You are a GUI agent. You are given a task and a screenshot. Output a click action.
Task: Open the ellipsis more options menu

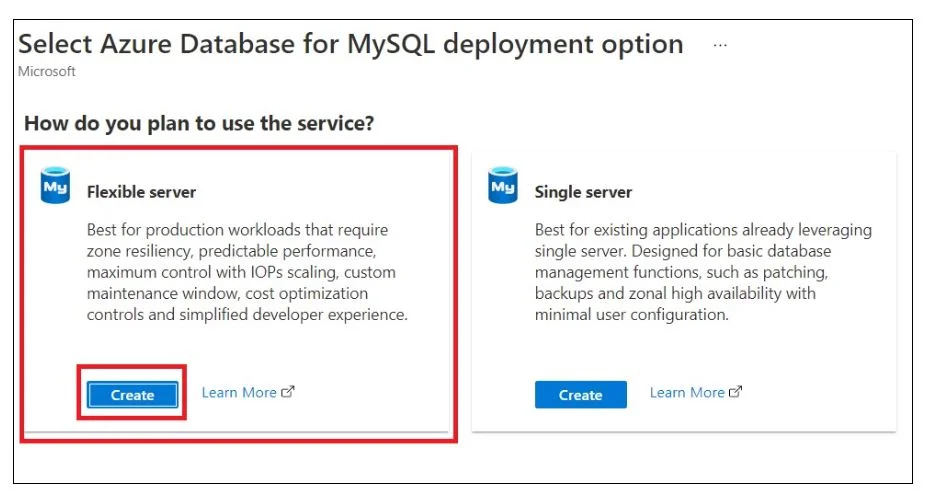tap(720, 45)
